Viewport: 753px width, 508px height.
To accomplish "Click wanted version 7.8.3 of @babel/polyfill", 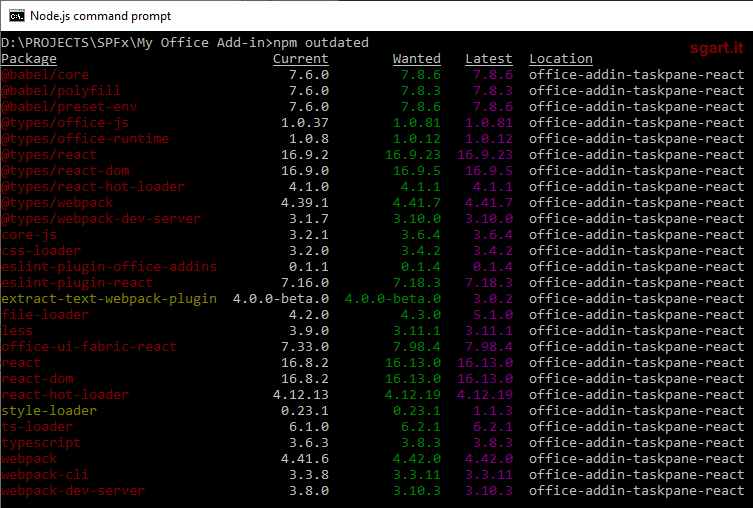I will (x=421, y=91).
